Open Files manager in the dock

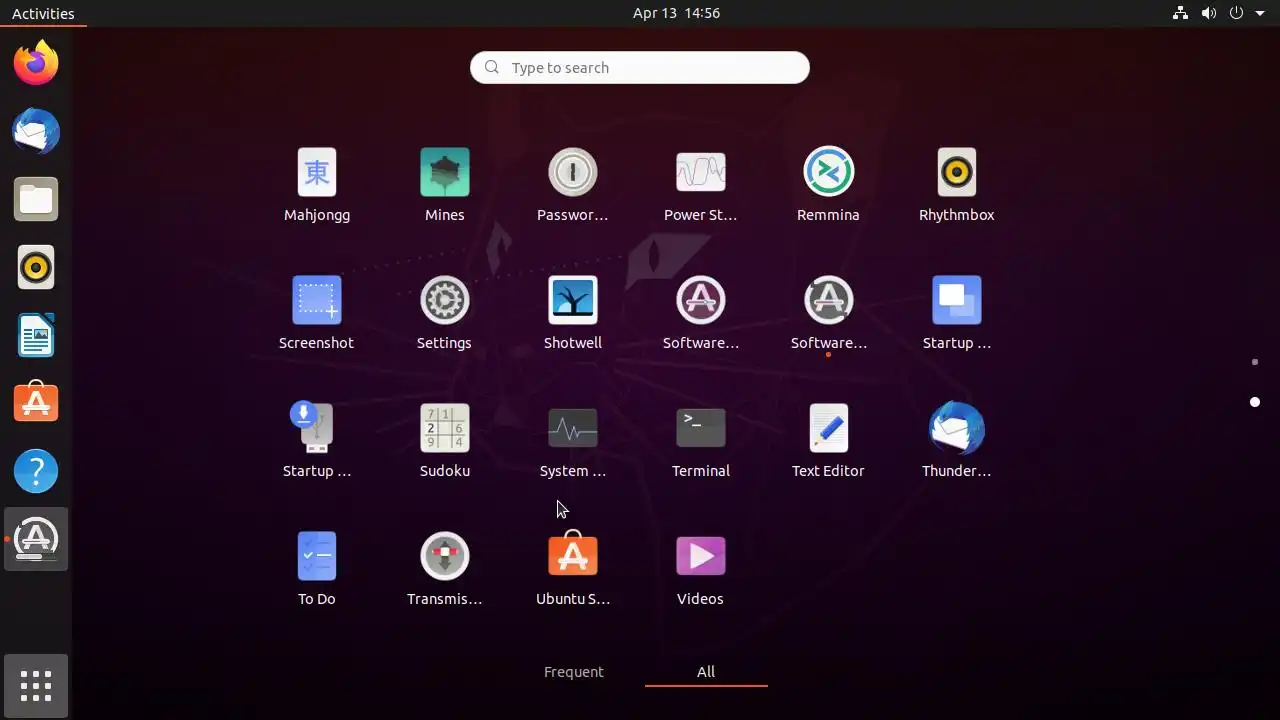[x=36, y=199]
